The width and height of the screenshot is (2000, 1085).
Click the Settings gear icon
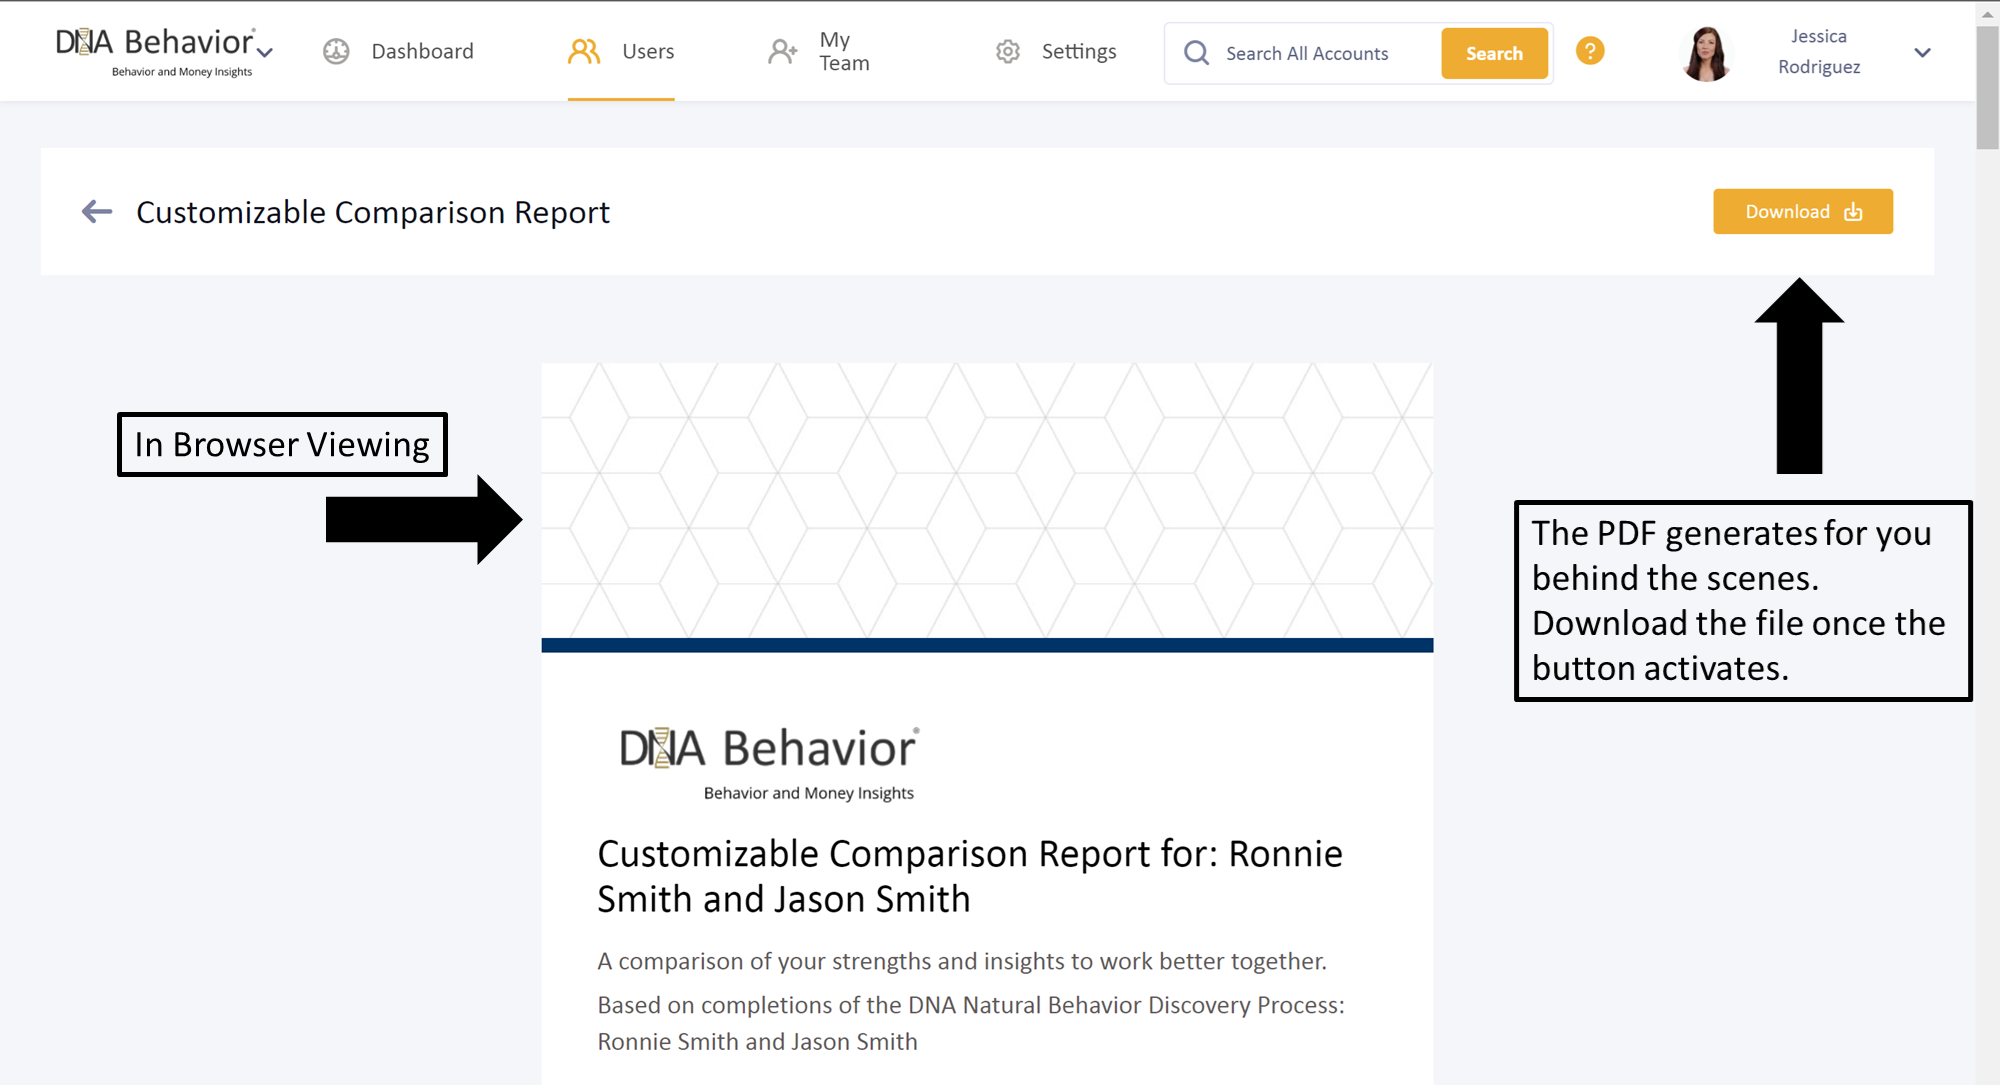pos(1008,51)
